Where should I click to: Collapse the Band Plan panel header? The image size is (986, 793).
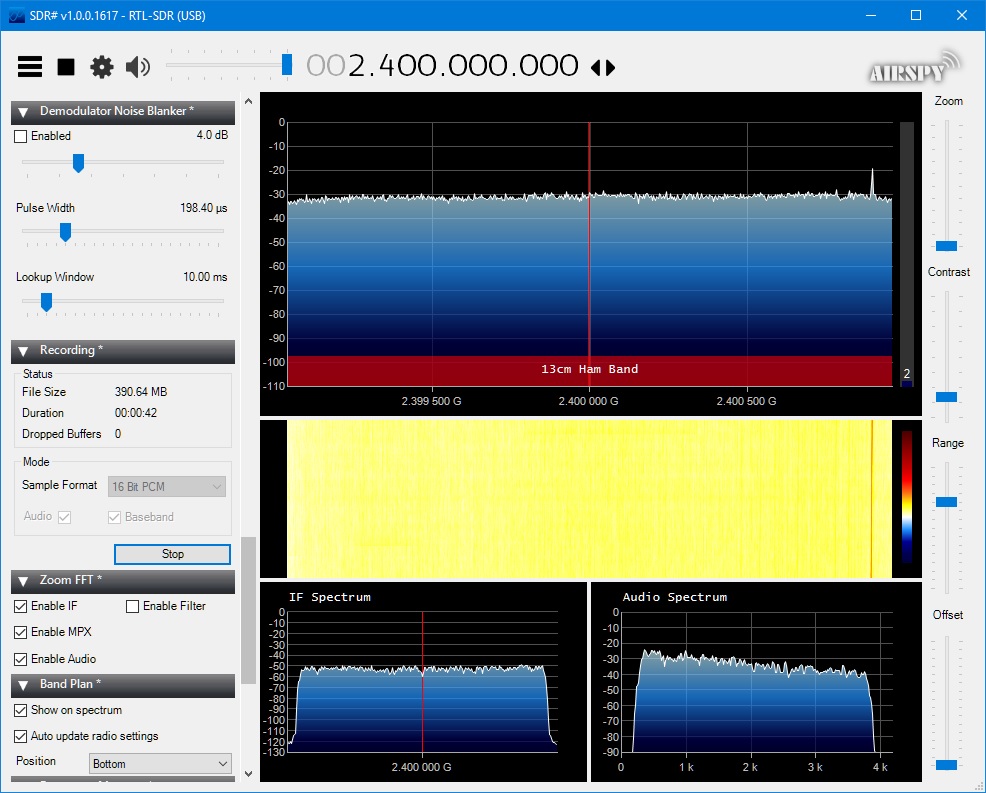(x=23, y=685)
